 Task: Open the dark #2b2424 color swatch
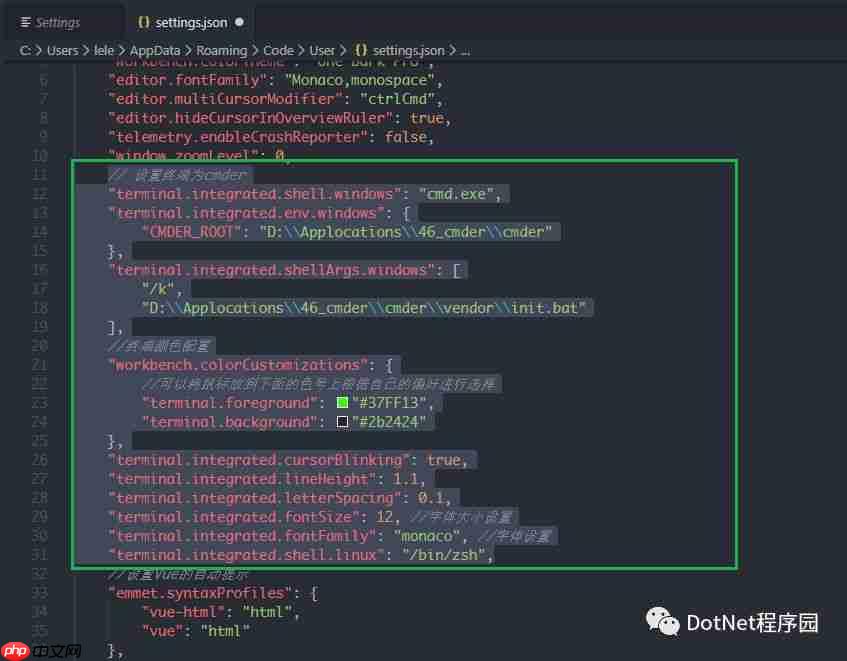tap(342, 421)
